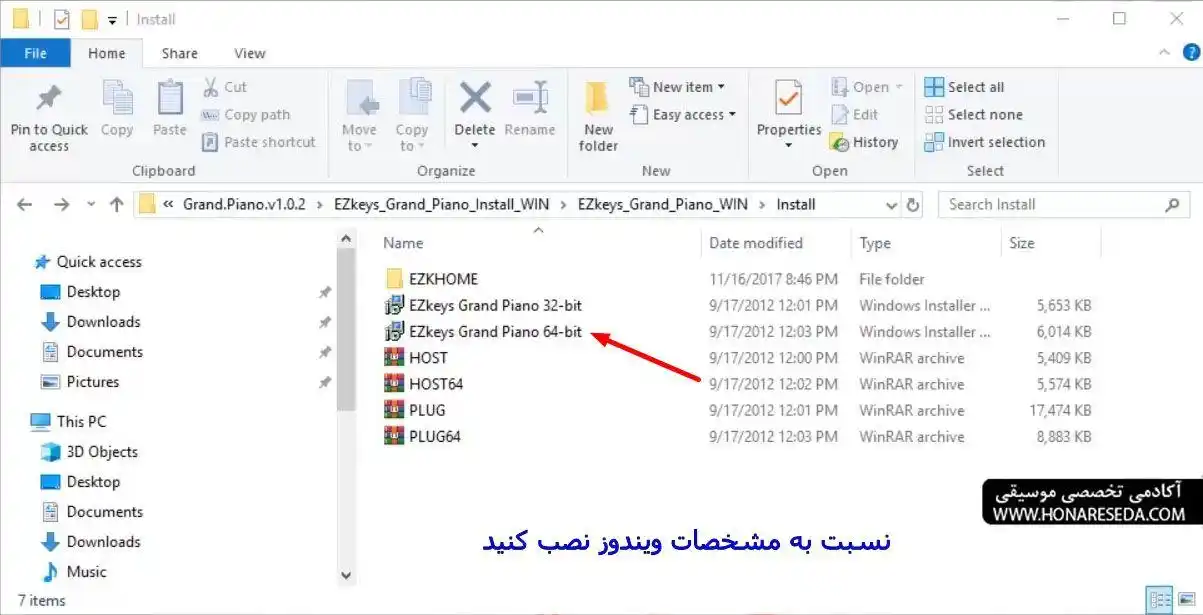Click the Properties checkmark icon
This screenshot has width=1203, height=615.
(x=789, y=97)
